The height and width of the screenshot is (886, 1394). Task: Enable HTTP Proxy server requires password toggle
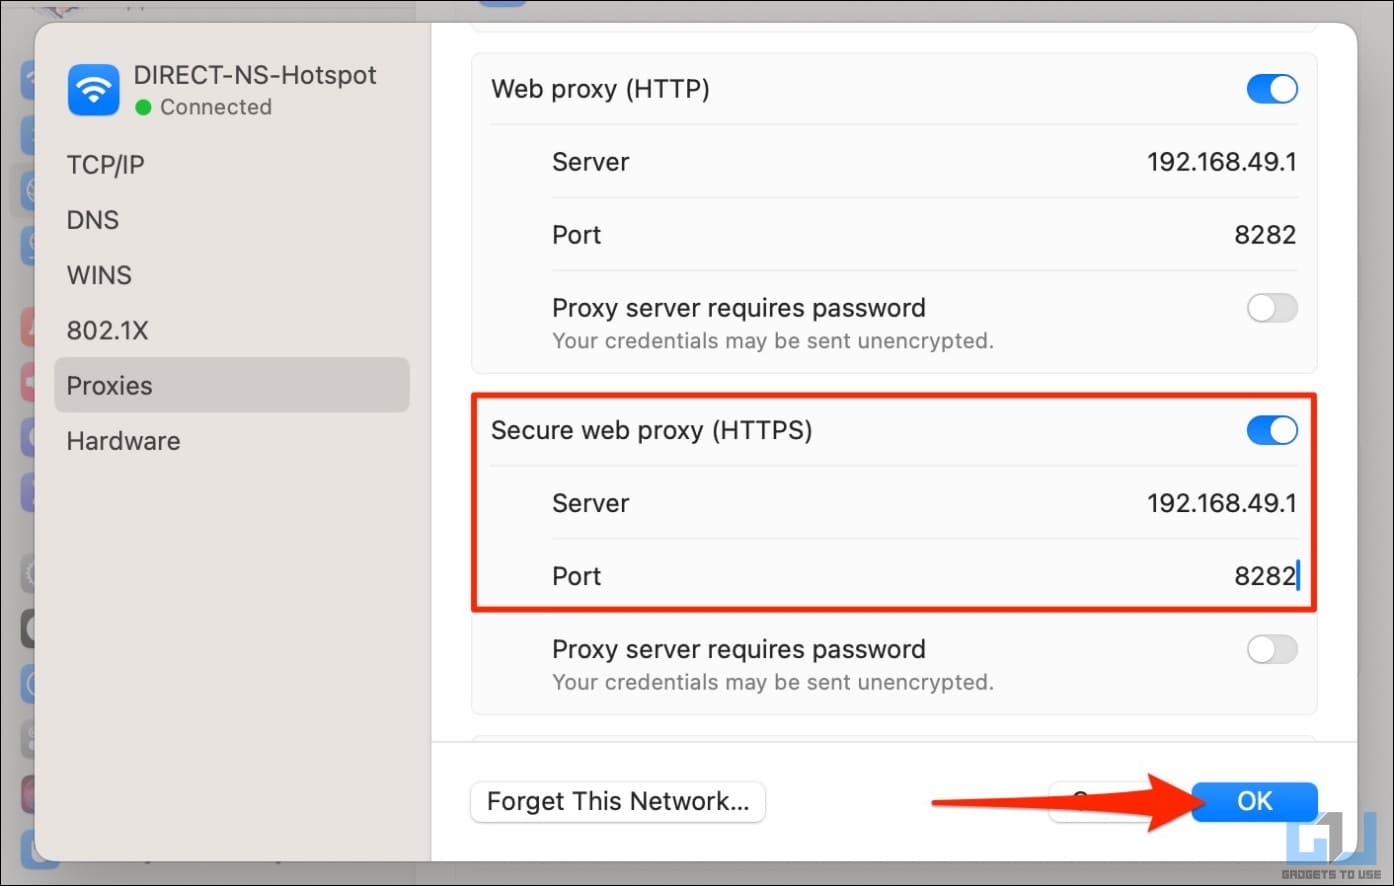(1272, 308)
